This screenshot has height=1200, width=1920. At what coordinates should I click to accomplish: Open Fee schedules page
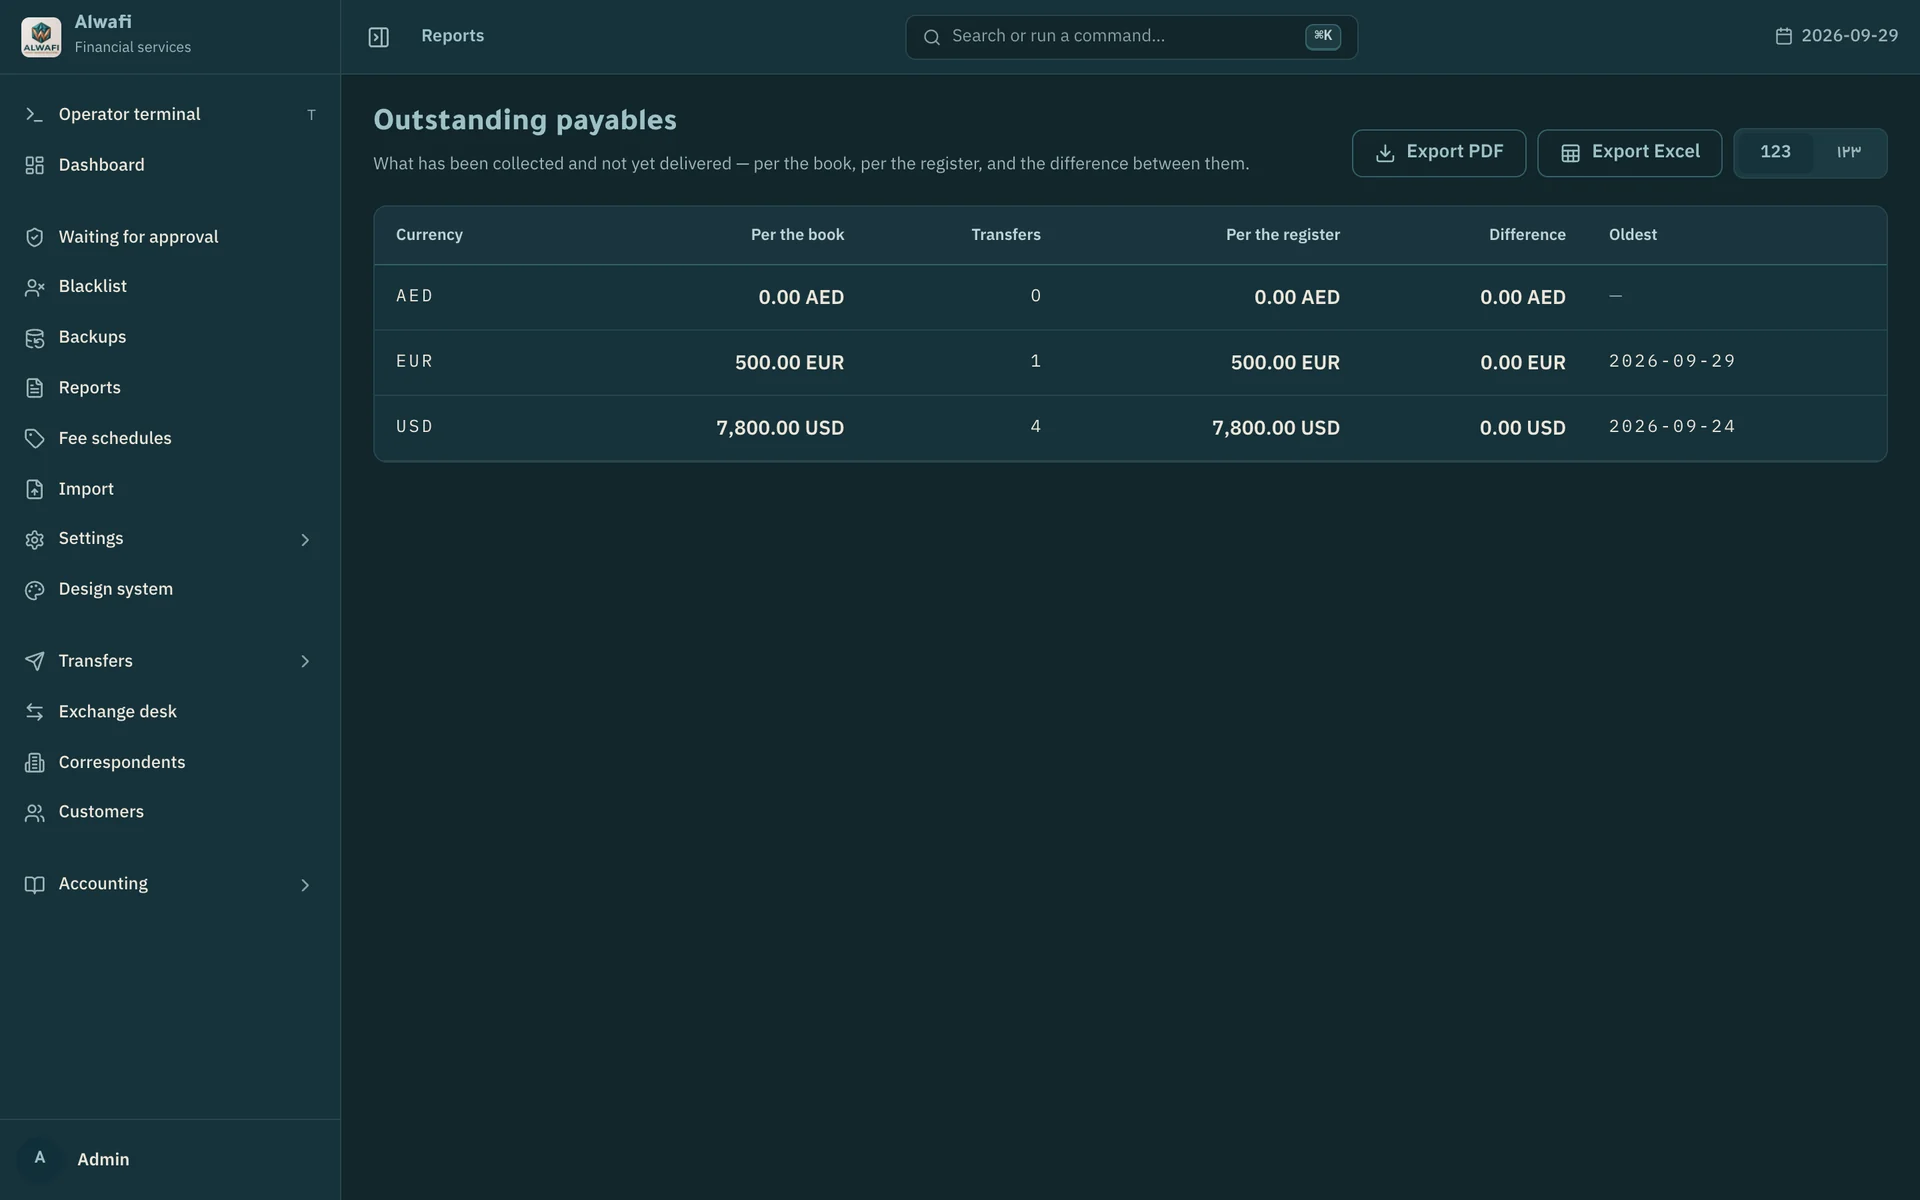click(x=170, y=439)
